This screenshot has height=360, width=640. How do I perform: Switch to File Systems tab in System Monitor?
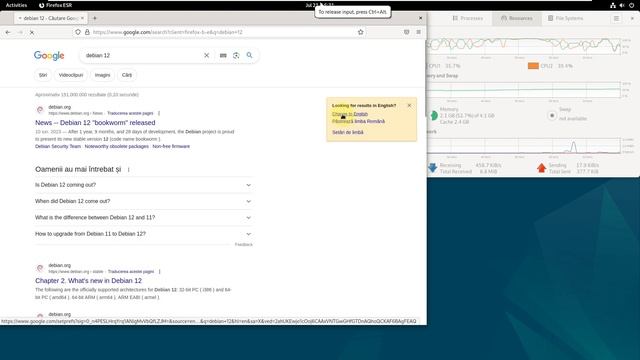(x=566, y=18)
